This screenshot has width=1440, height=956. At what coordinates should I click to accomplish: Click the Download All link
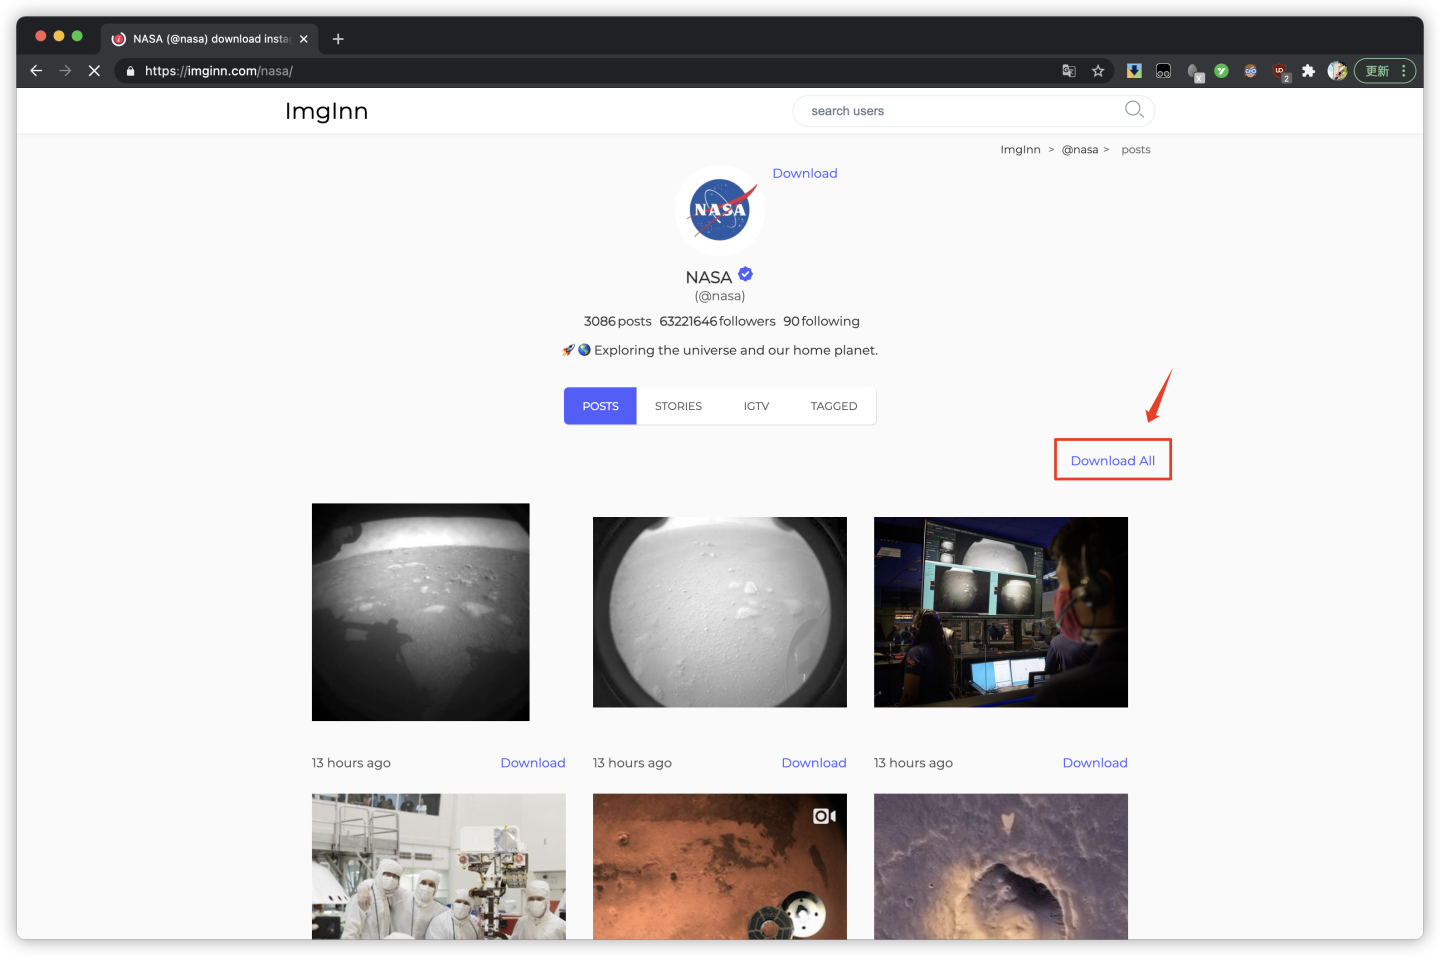point(1113,460)
